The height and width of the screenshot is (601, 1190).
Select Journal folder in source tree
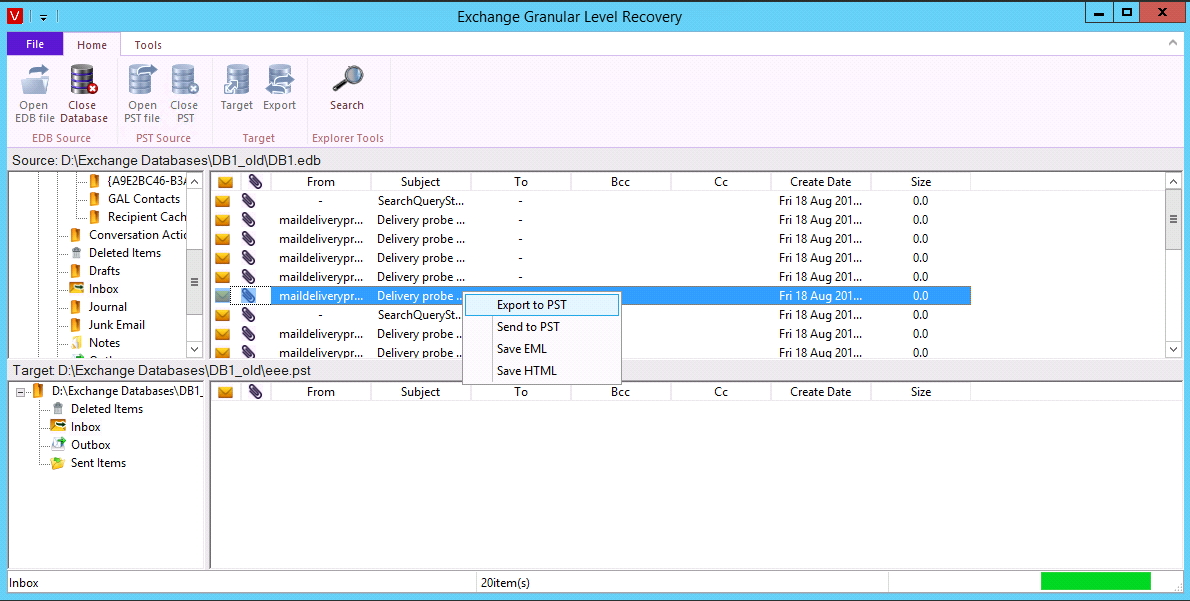pyautogui.click(x=107, y=307)
